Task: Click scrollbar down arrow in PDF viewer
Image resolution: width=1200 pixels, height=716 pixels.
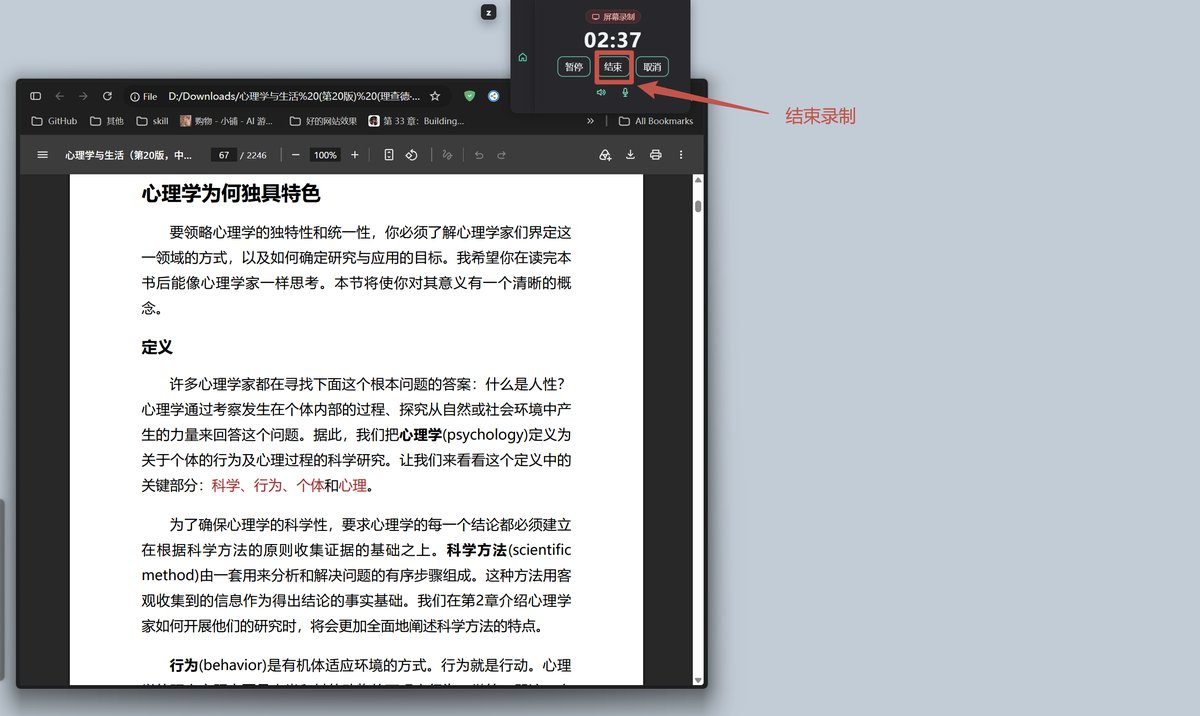Action: (698, 679)
